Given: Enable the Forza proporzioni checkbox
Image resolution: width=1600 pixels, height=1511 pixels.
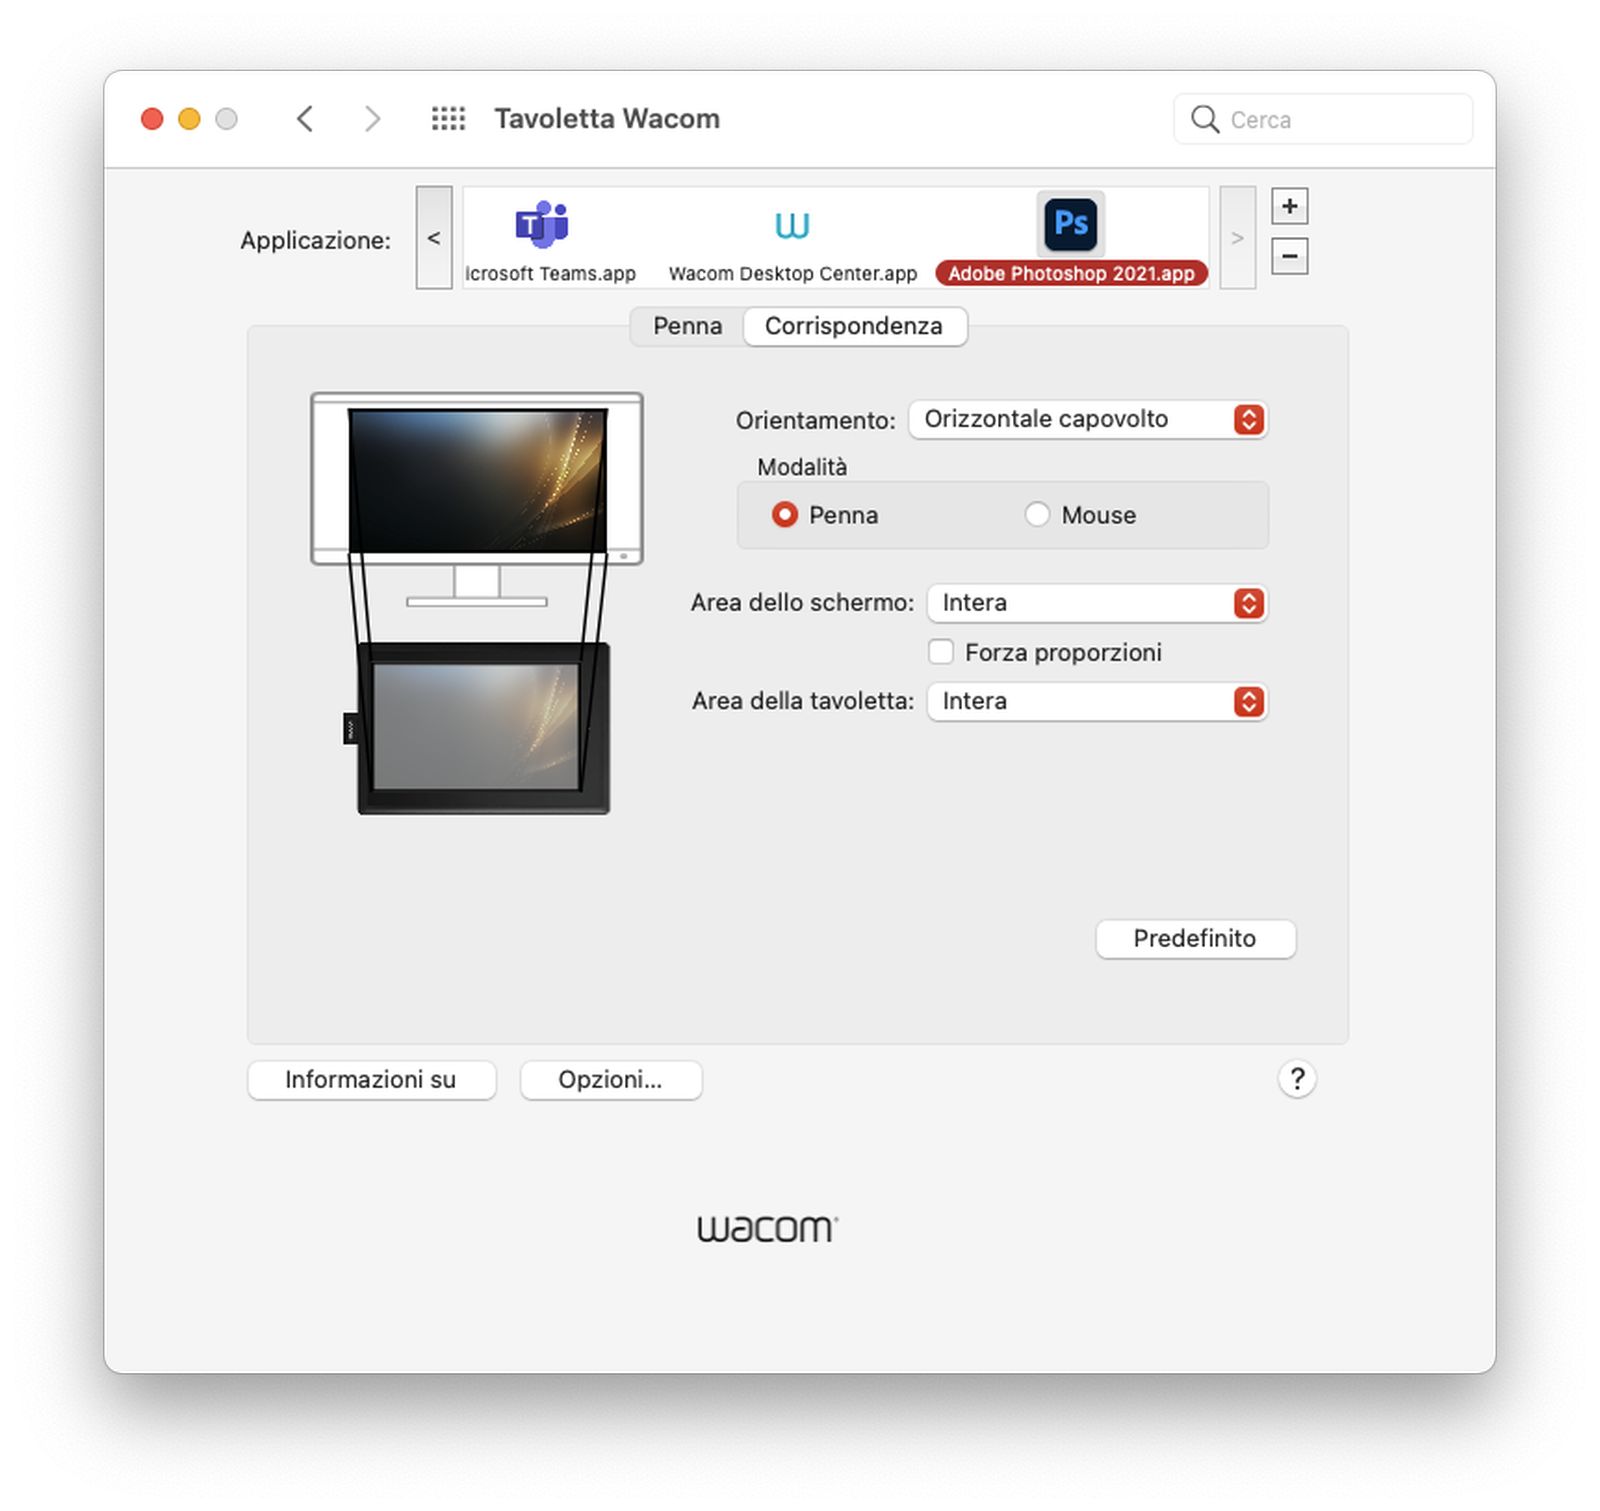Looking at the screenshot, I should tap(941, 652).
